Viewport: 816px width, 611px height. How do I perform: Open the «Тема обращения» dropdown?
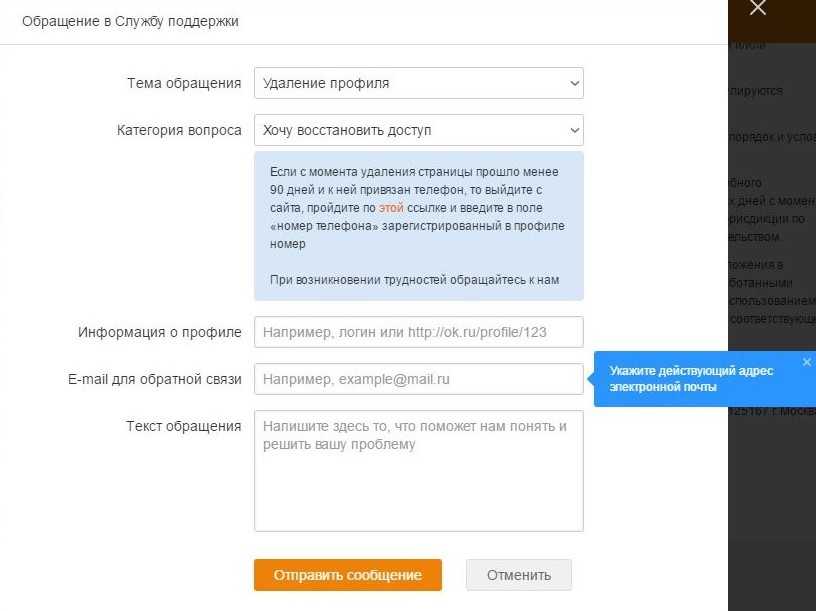tap(419, 83)
